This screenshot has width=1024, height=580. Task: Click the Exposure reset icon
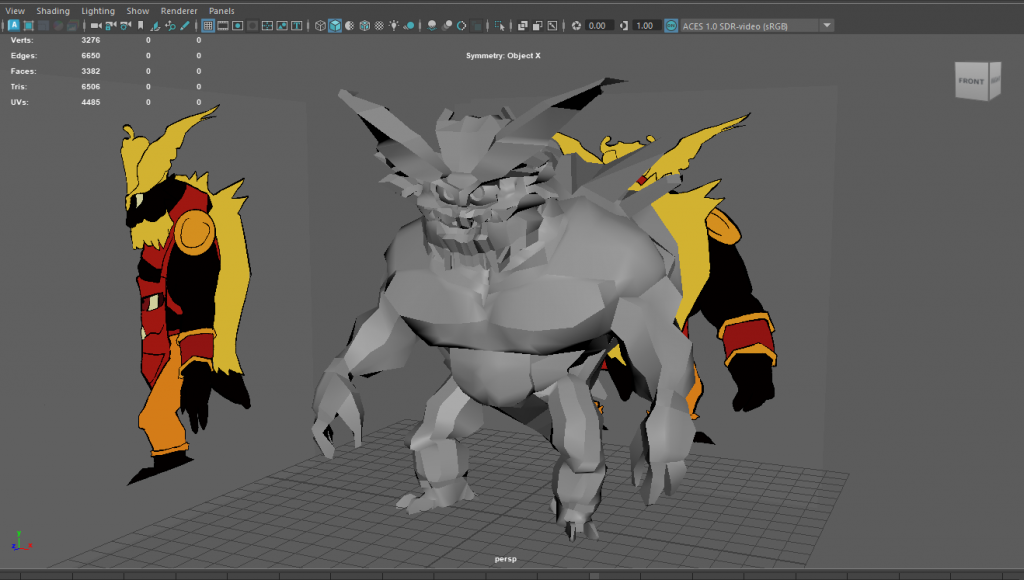pos(576,25)
